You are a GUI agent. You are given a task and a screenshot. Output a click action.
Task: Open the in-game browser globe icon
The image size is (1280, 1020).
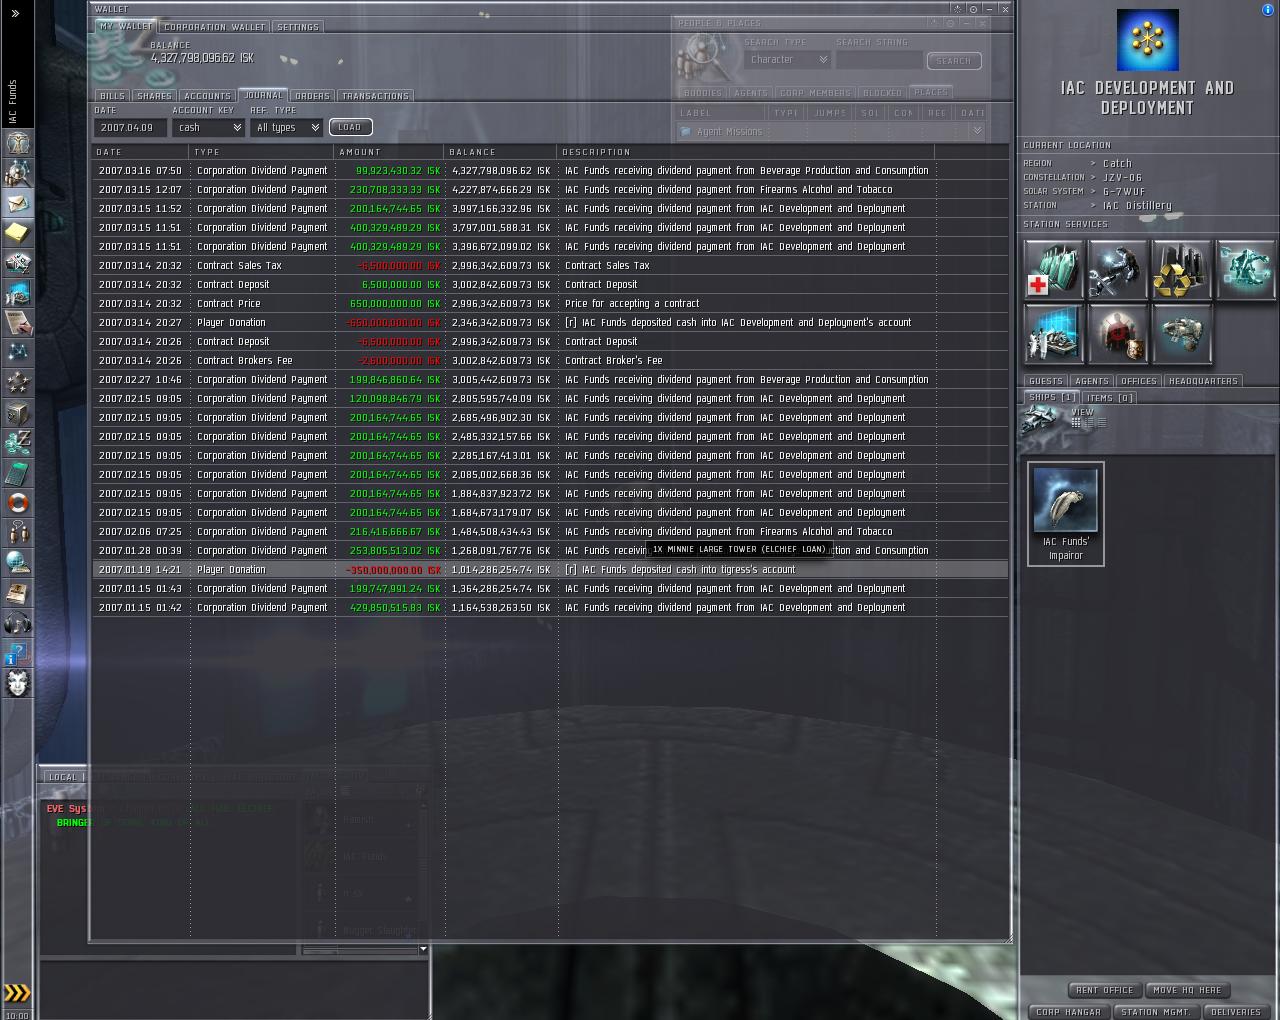(x=18, y=563)
